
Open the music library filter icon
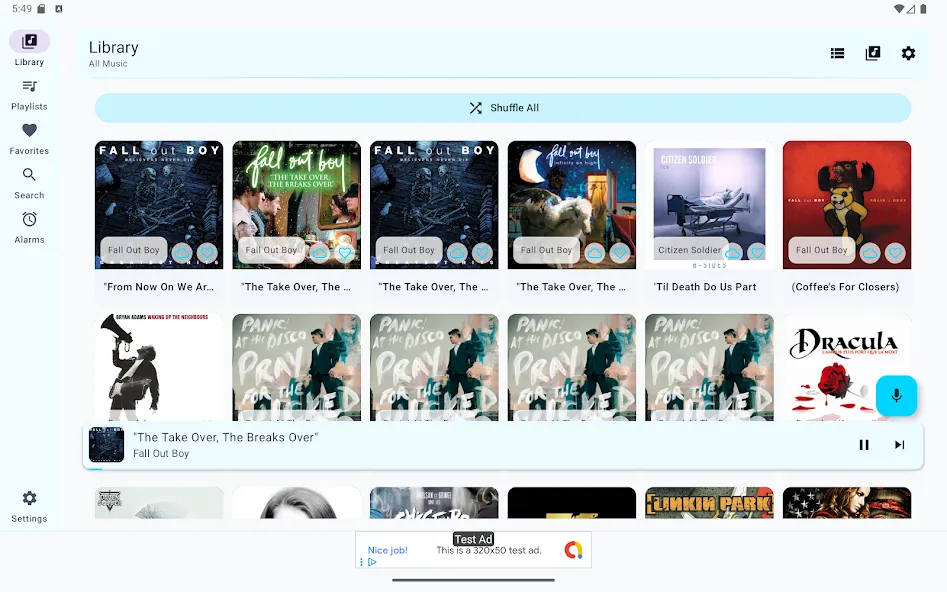pyautogui.click(x=873, y=53)
